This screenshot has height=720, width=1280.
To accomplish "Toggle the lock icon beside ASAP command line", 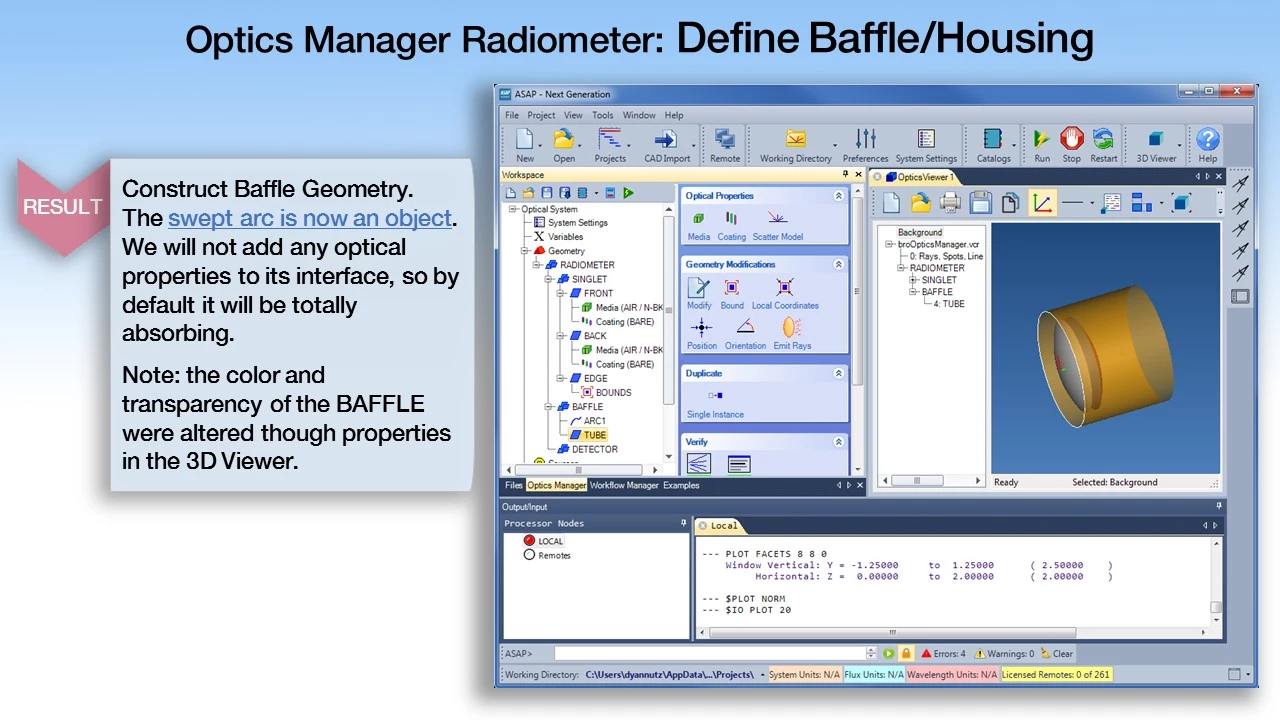I will click(x=906, y=654).
